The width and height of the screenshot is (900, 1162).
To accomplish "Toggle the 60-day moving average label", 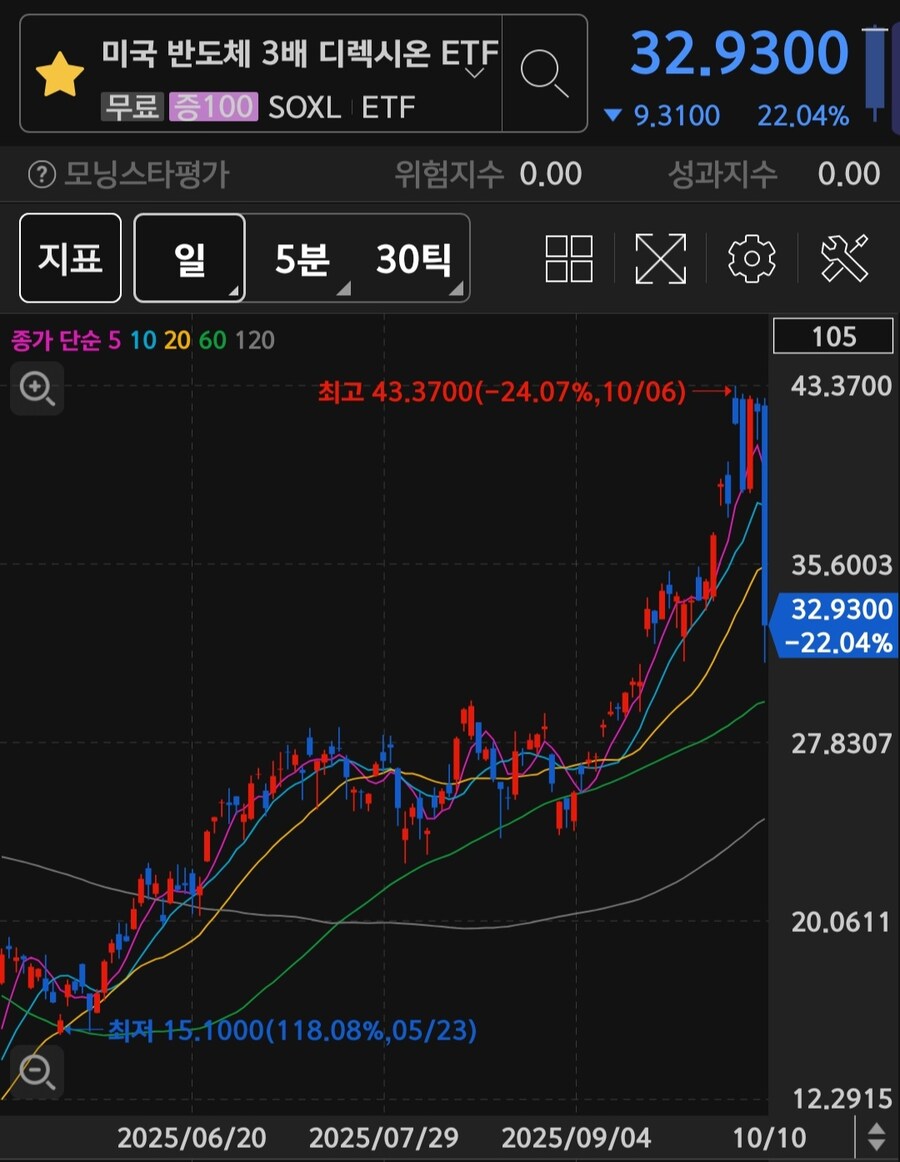I will [x=212, y=341].
